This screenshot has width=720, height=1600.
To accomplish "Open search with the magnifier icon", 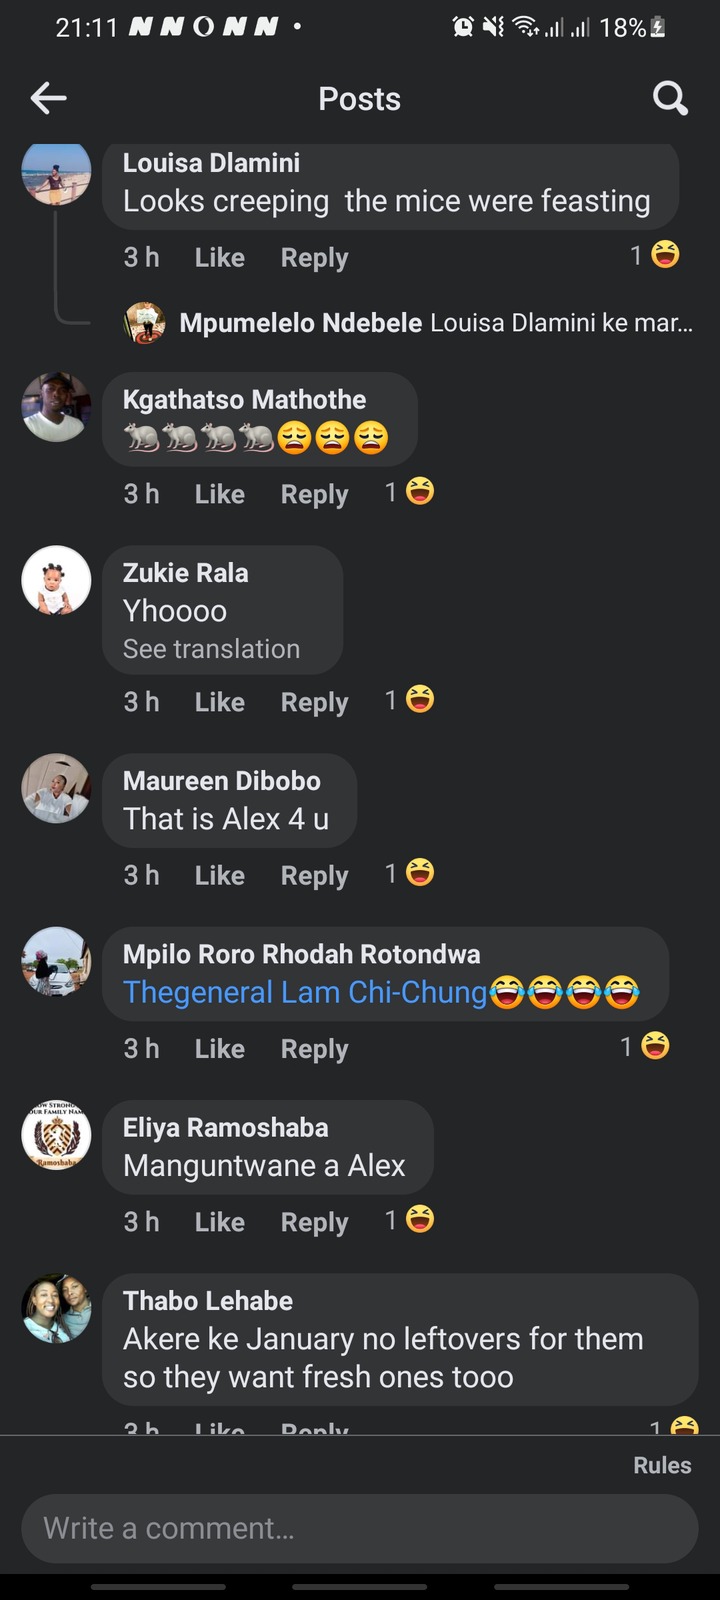I will pyautogui.click(x=670, y=98).
